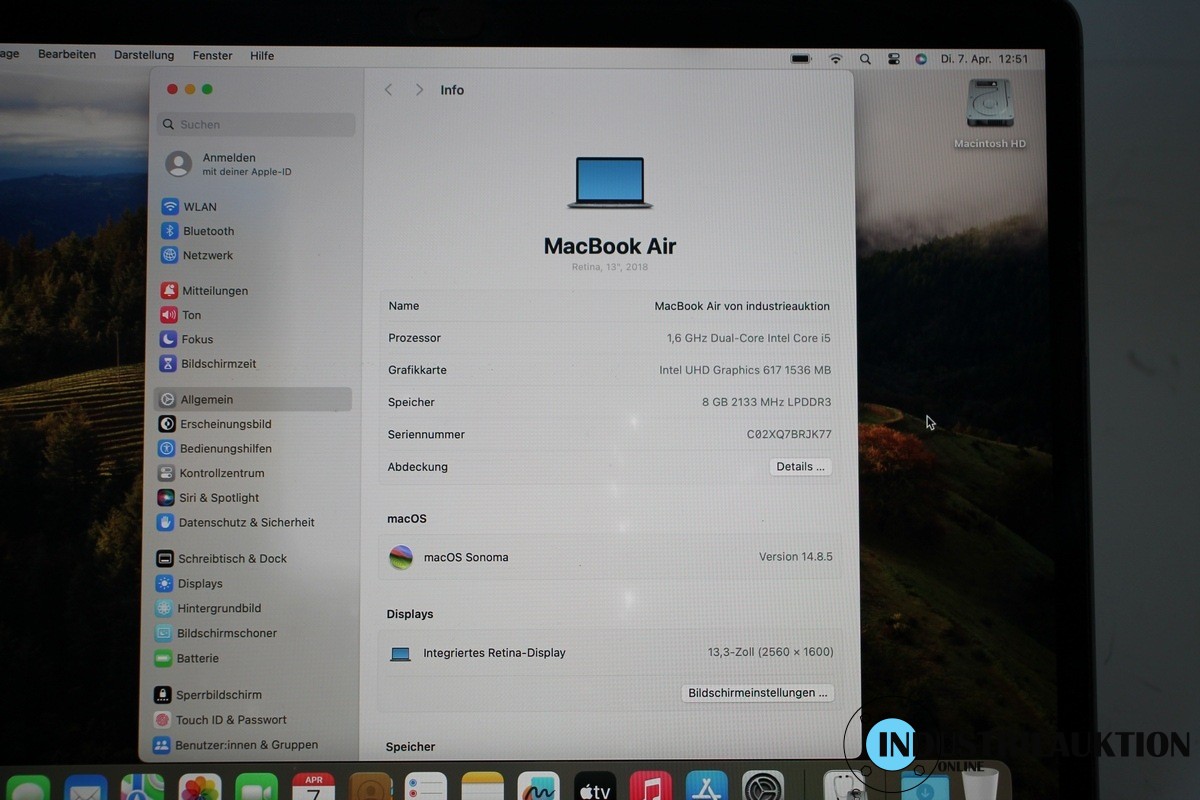Open Bluetooth settings in sidebar

tap(207, 231)
